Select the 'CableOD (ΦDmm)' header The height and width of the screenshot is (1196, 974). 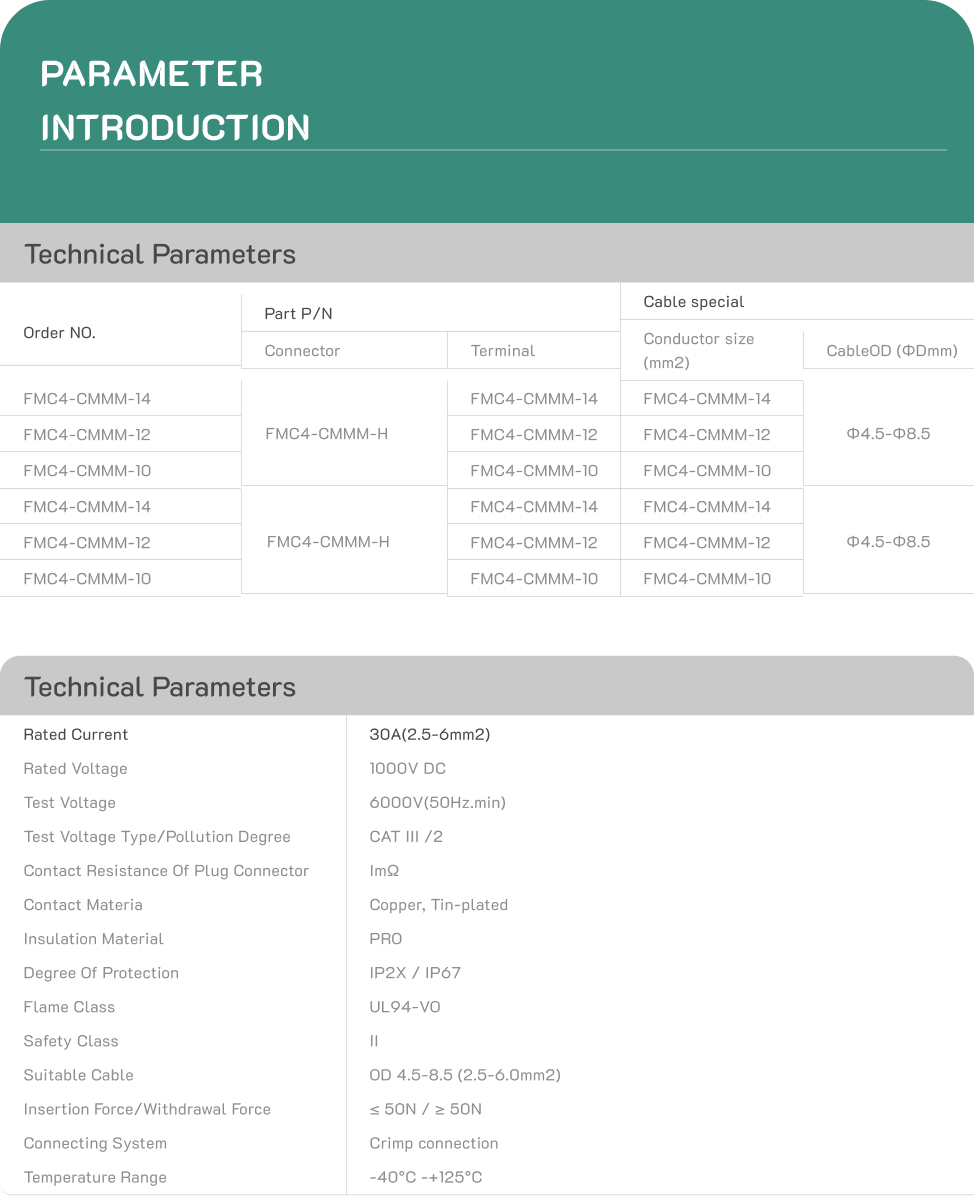(892, 351)
